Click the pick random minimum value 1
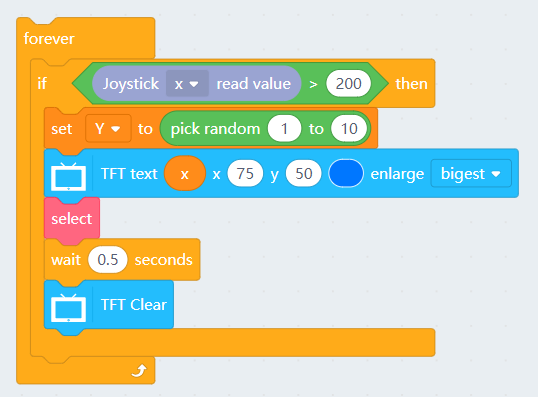This screenshot has width=538, height=397. [x=284, y=129]
